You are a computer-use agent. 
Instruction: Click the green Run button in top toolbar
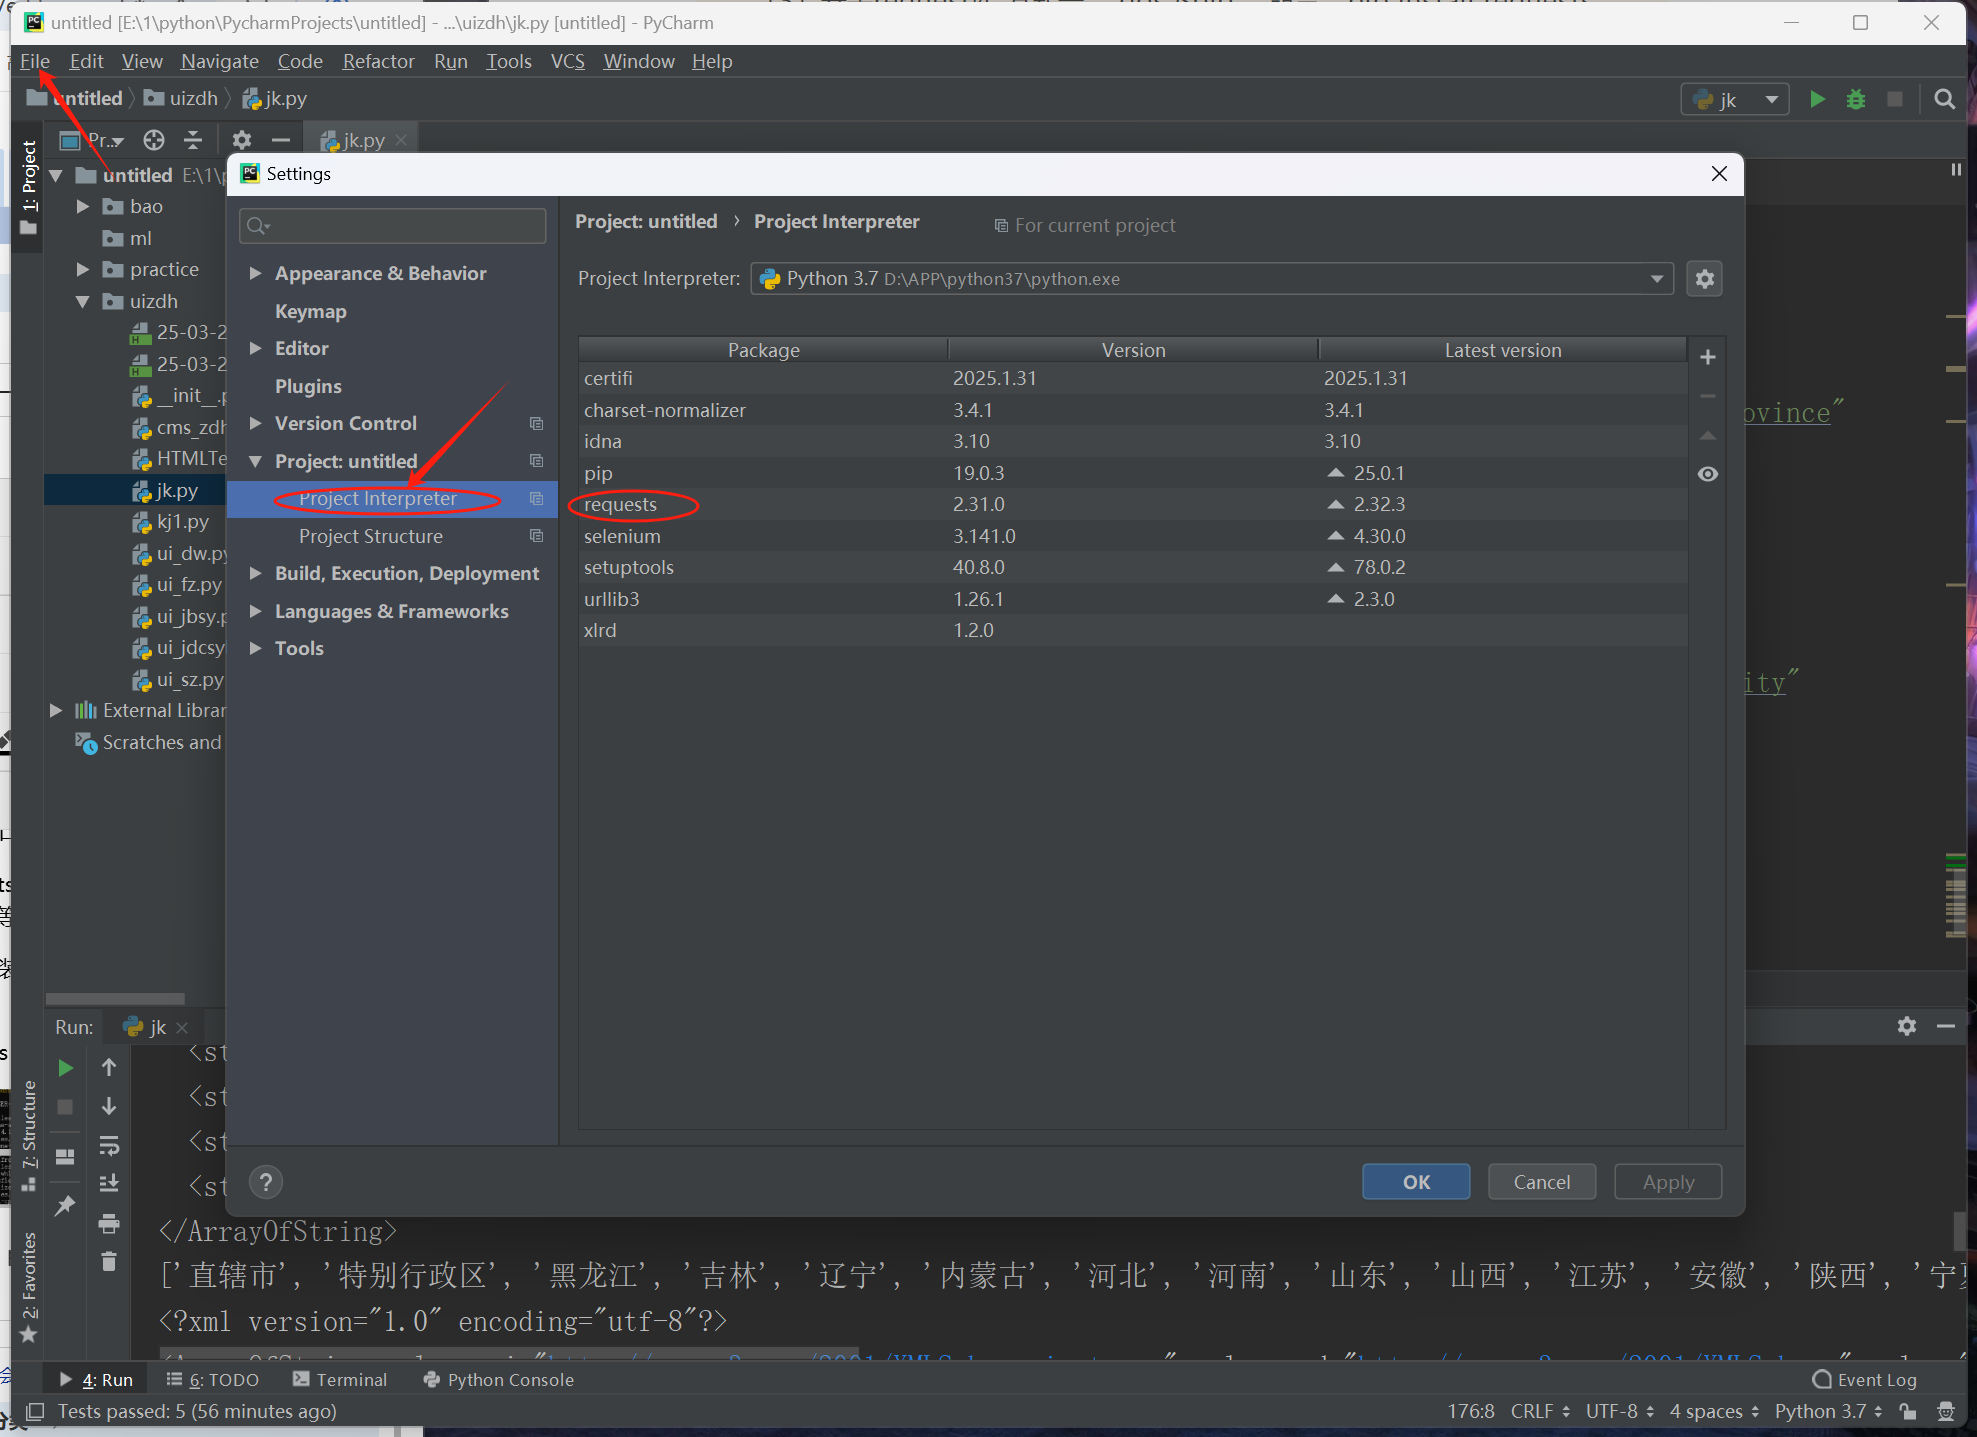[1817, 99]
